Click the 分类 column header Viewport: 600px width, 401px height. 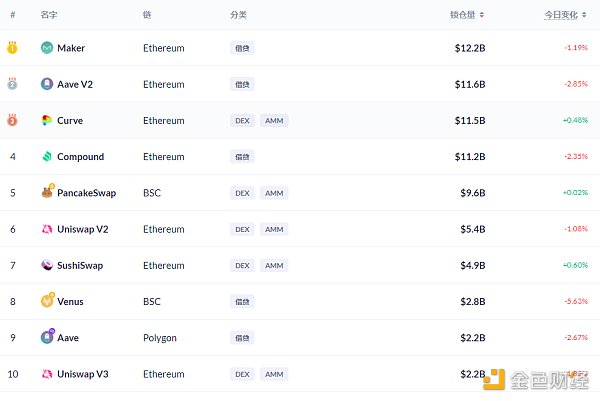click(x=238, y=15)
